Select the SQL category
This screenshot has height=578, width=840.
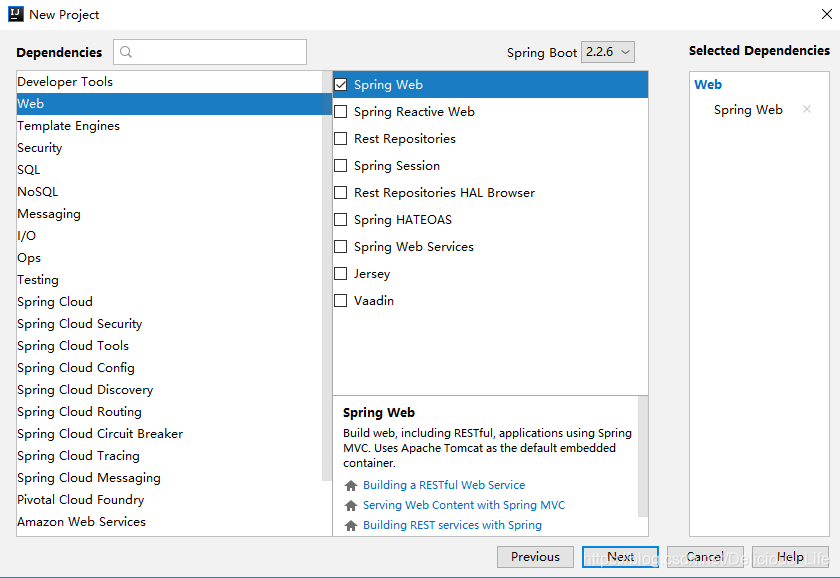(169, 170)
